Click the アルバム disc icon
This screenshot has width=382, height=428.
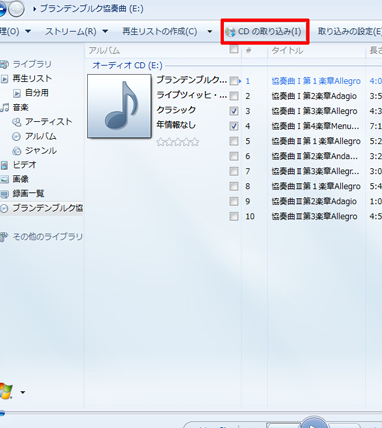[16, 136]
